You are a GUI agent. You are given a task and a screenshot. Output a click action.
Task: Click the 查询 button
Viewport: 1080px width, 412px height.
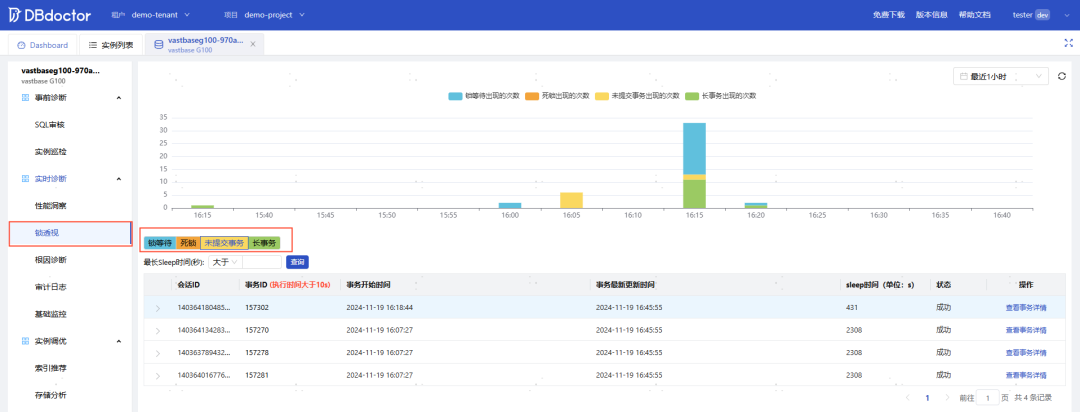pos(298,262)
